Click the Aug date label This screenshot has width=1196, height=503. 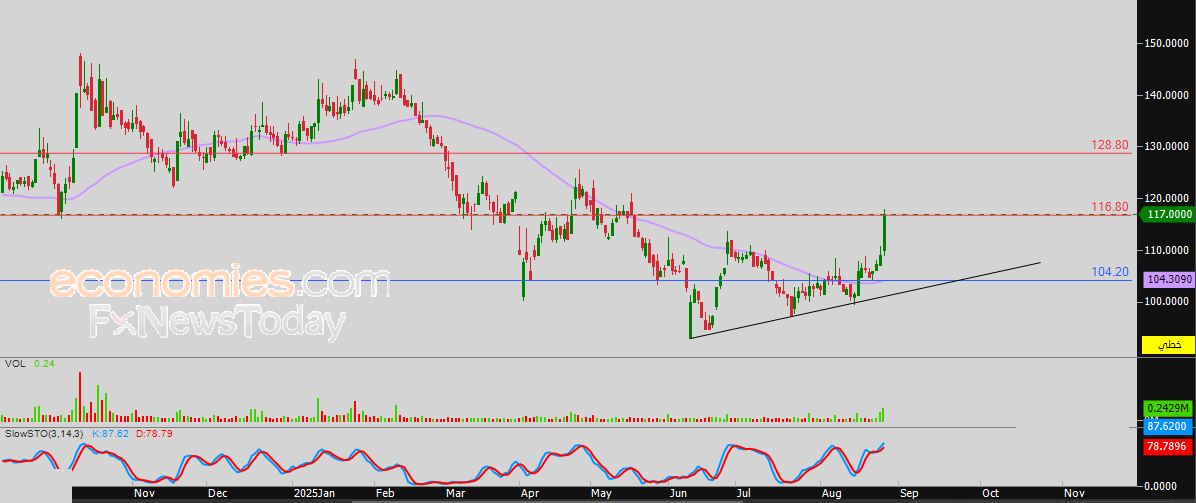tap(829, 495)
